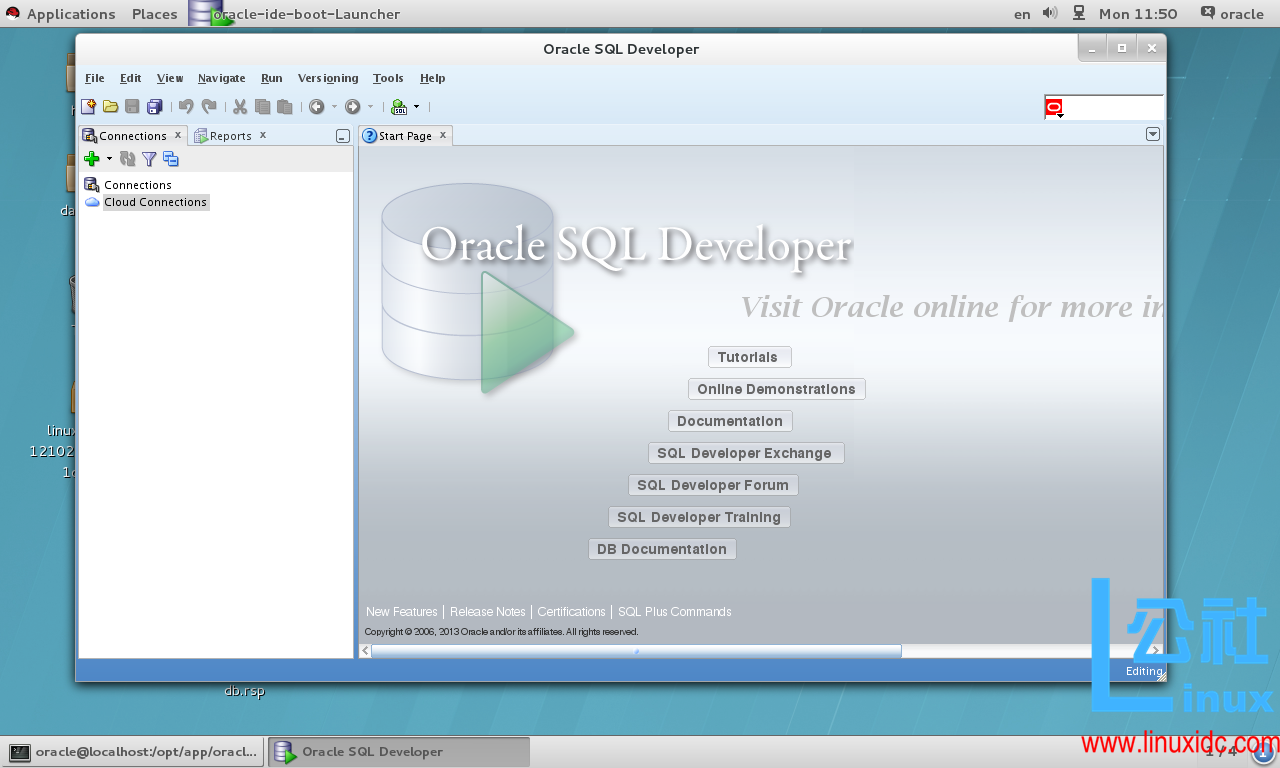Open the View menu
The image size is (1280, 768).
tap(170, 78)
